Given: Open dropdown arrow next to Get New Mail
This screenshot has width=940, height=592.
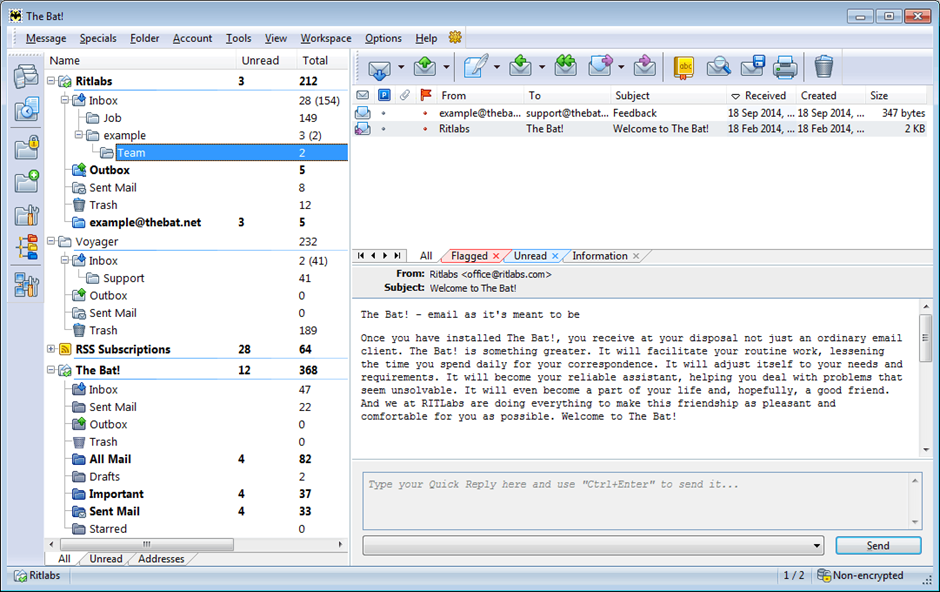Looking at the screenshot, I should pos(401,68).
